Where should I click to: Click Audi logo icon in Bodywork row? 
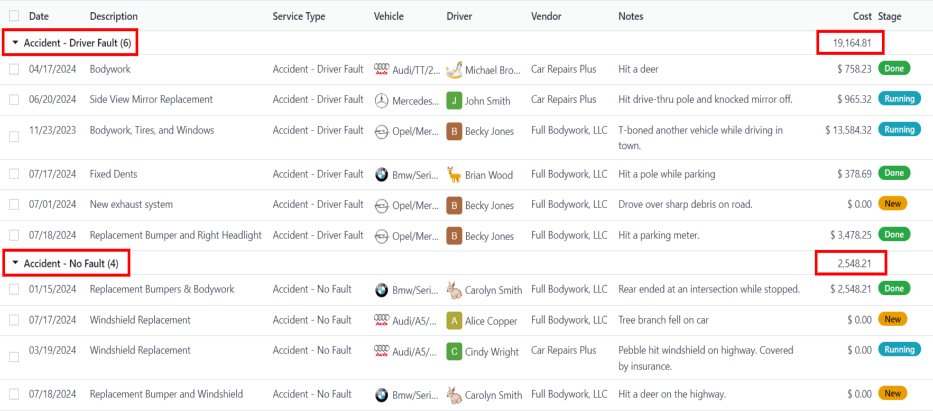pos(381,69)
